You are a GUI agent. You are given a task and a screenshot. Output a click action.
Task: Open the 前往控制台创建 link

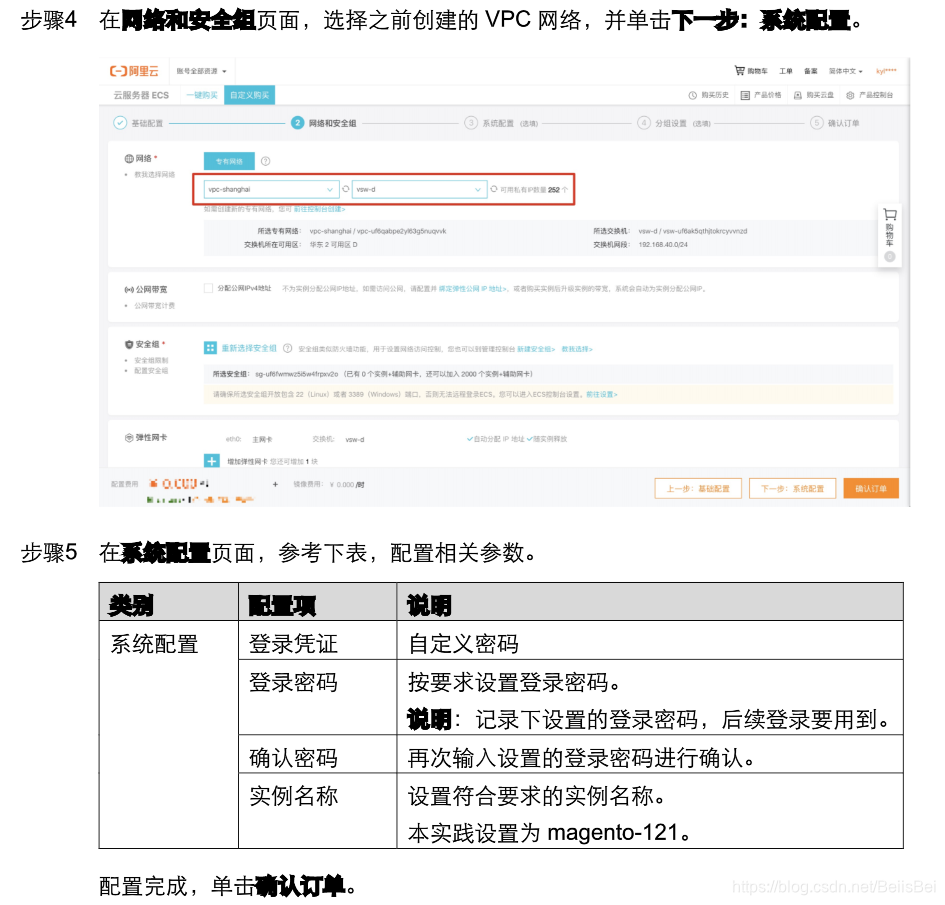(x=319, y=209)
